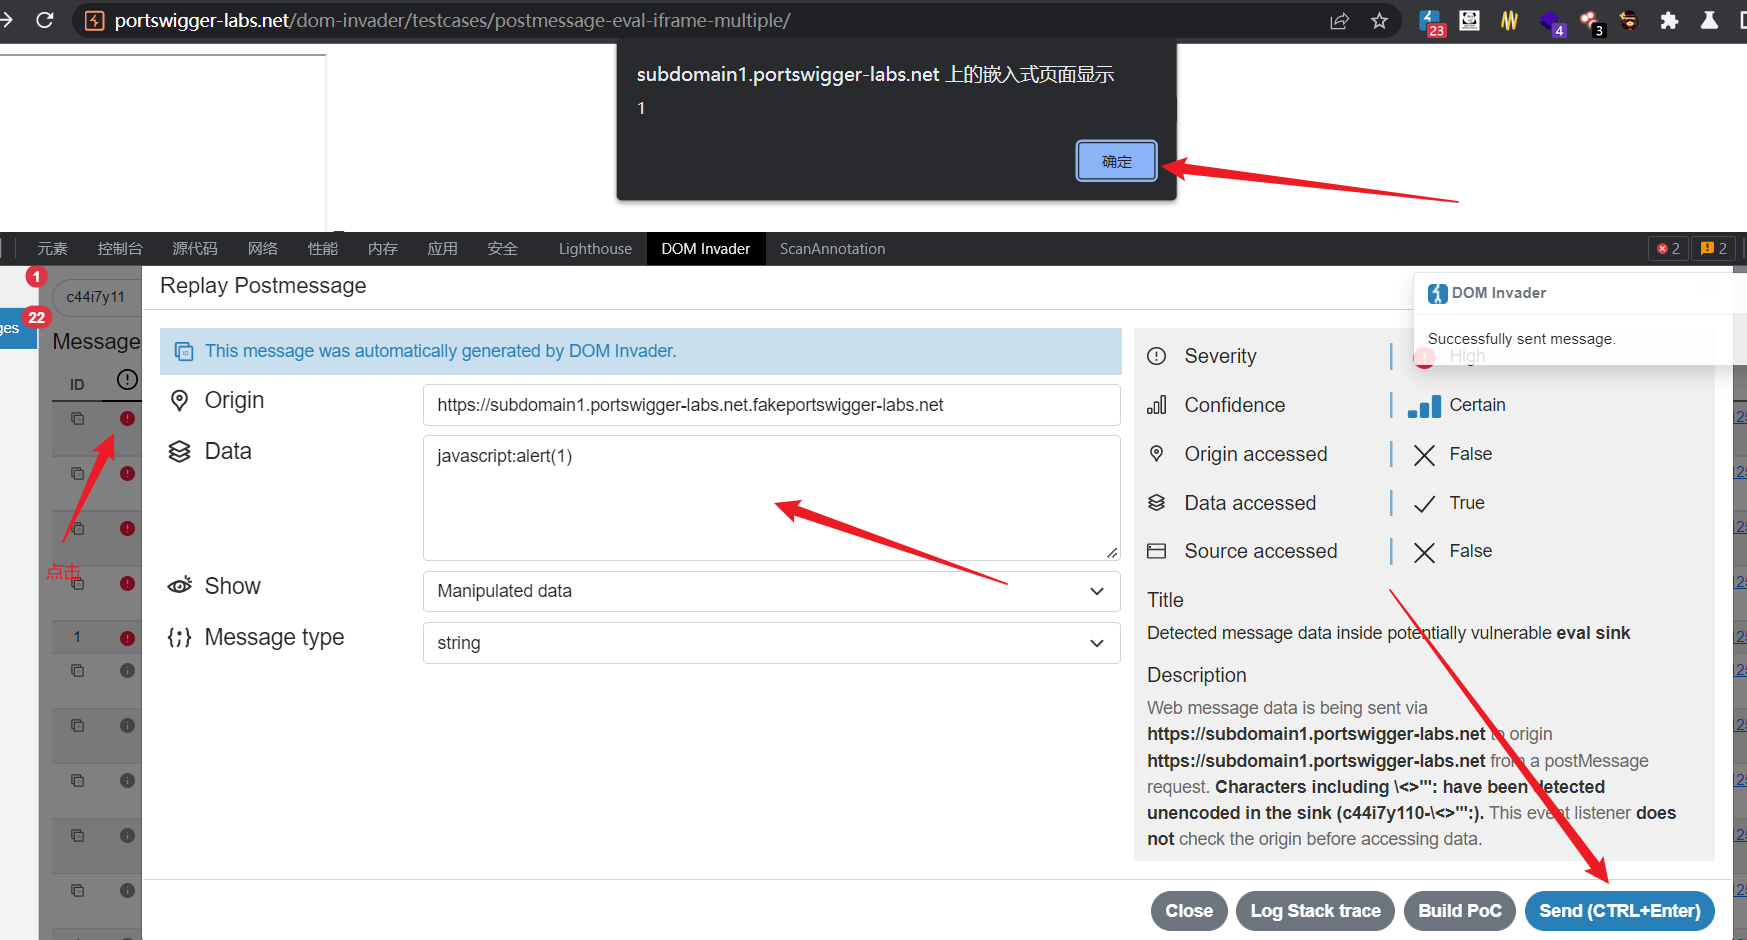
Task: Click the Messages tab badged 22
Action: pyautogui.click(x=19, y=327)
